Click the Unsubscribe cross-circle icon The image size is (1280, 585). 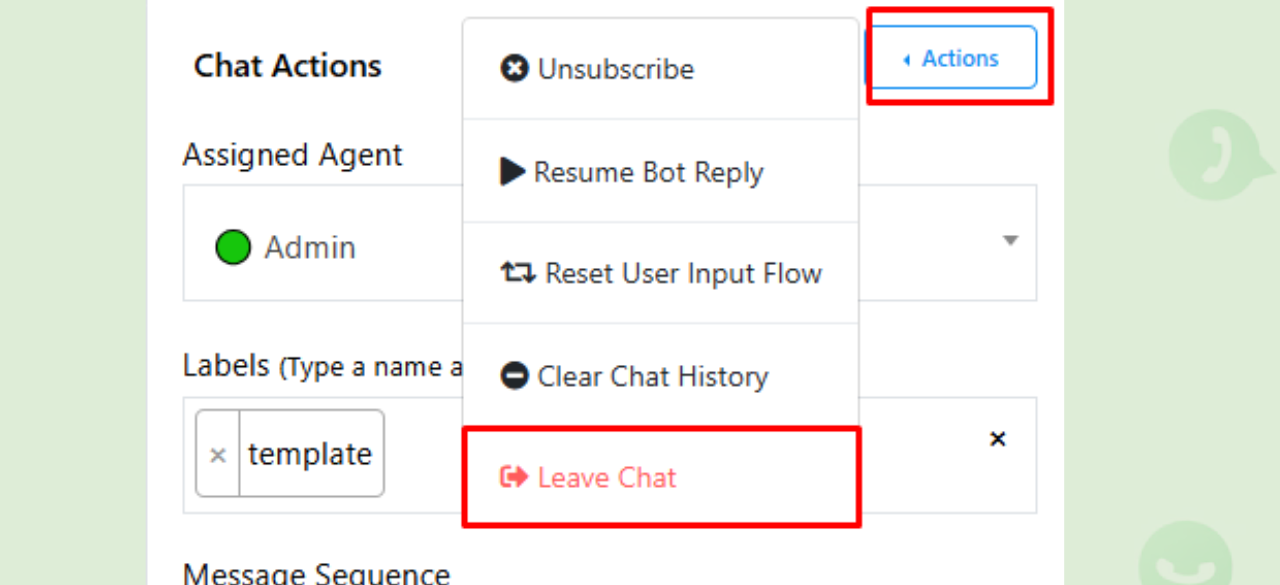click(514, 69)
